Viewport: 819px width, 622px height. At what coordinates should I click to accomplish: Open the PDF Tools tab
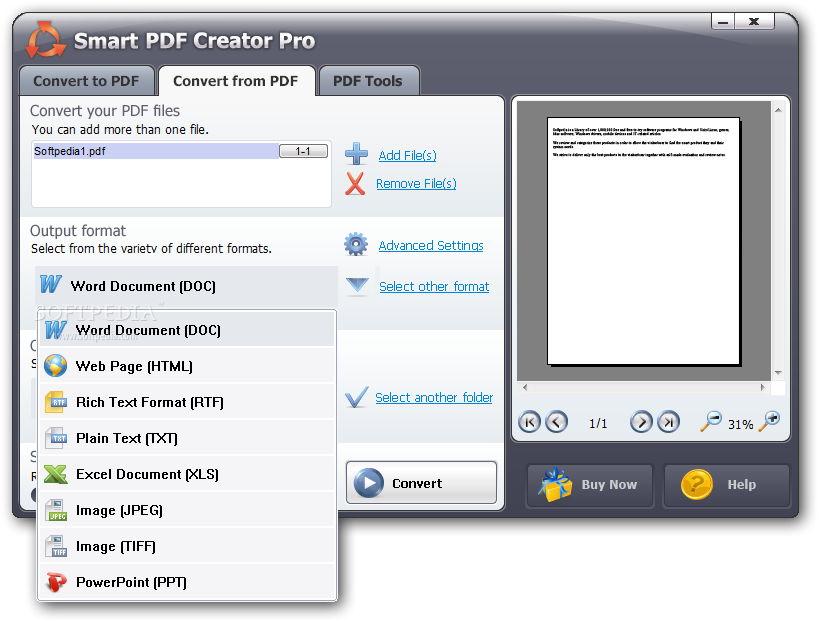click(x=368, y=81)
